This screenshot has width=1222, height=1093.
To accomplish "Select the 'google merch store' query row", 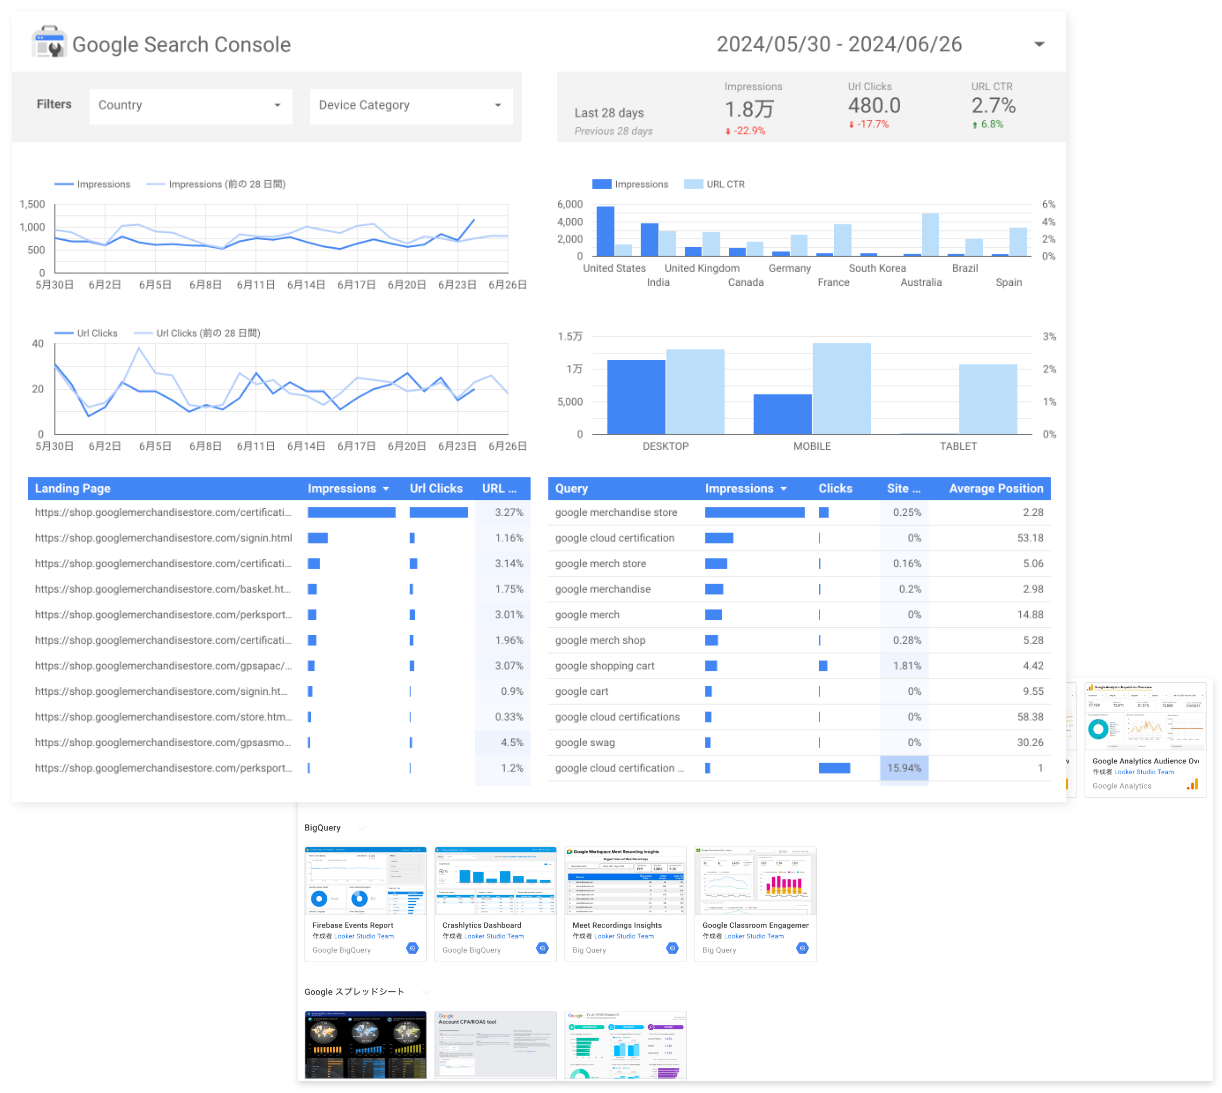I will point(799,564).
